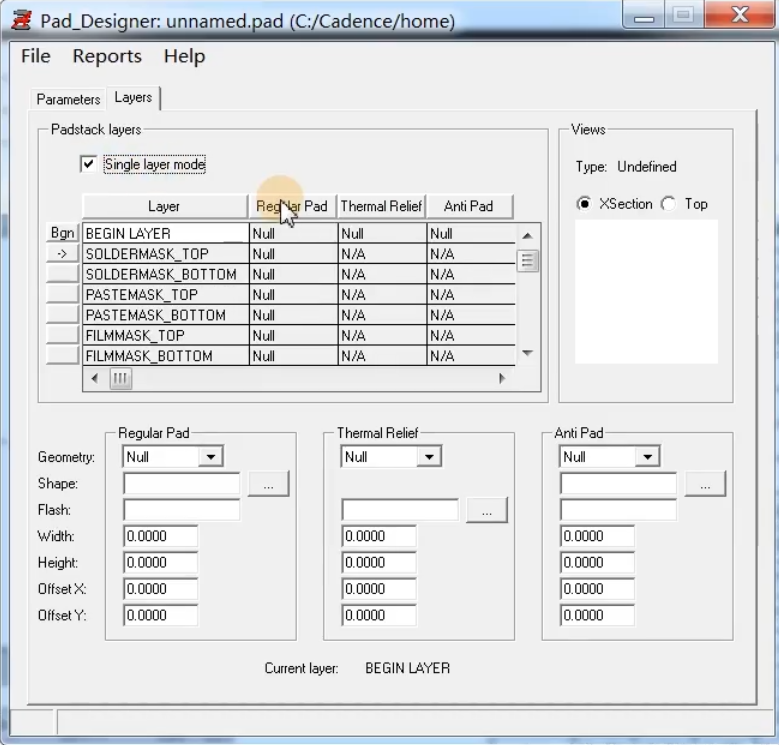The width and height of the screenshot is (779, 745).
Task: Click the Pad Designer app icon in title bar
Action: click(x=21, y=20)
